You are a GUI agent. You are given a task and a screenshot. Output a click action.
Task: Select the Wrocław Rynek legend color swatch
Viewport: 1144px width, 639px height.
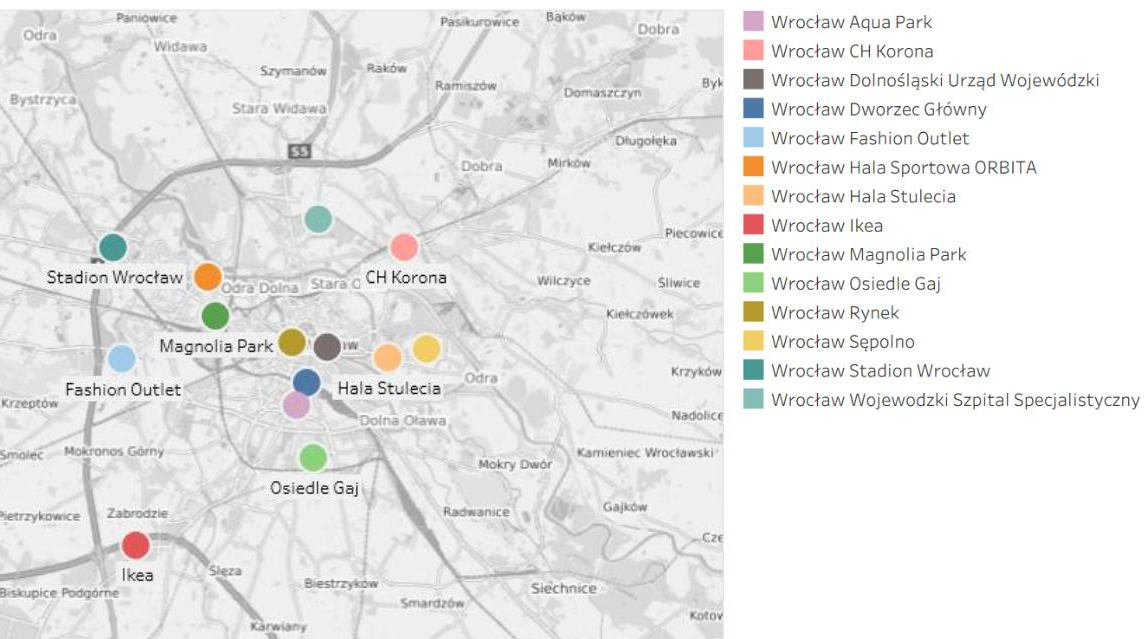pos(754,313)
